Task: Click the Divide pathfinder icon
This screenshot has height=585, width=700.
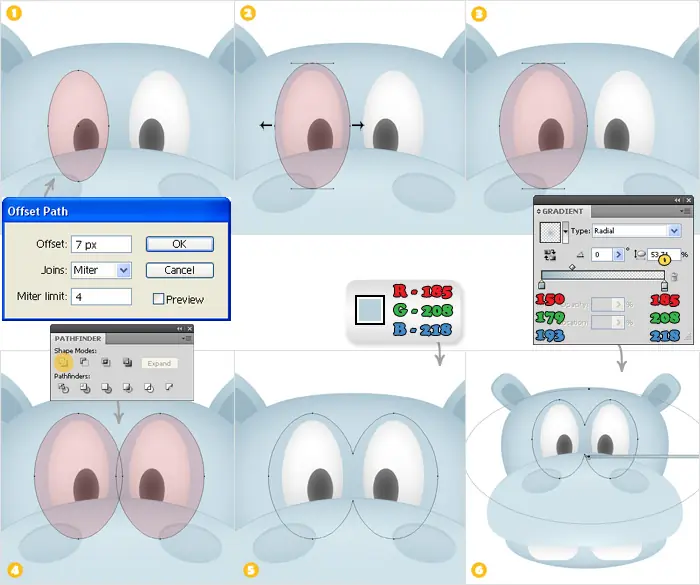Action: tap(63, 388)
